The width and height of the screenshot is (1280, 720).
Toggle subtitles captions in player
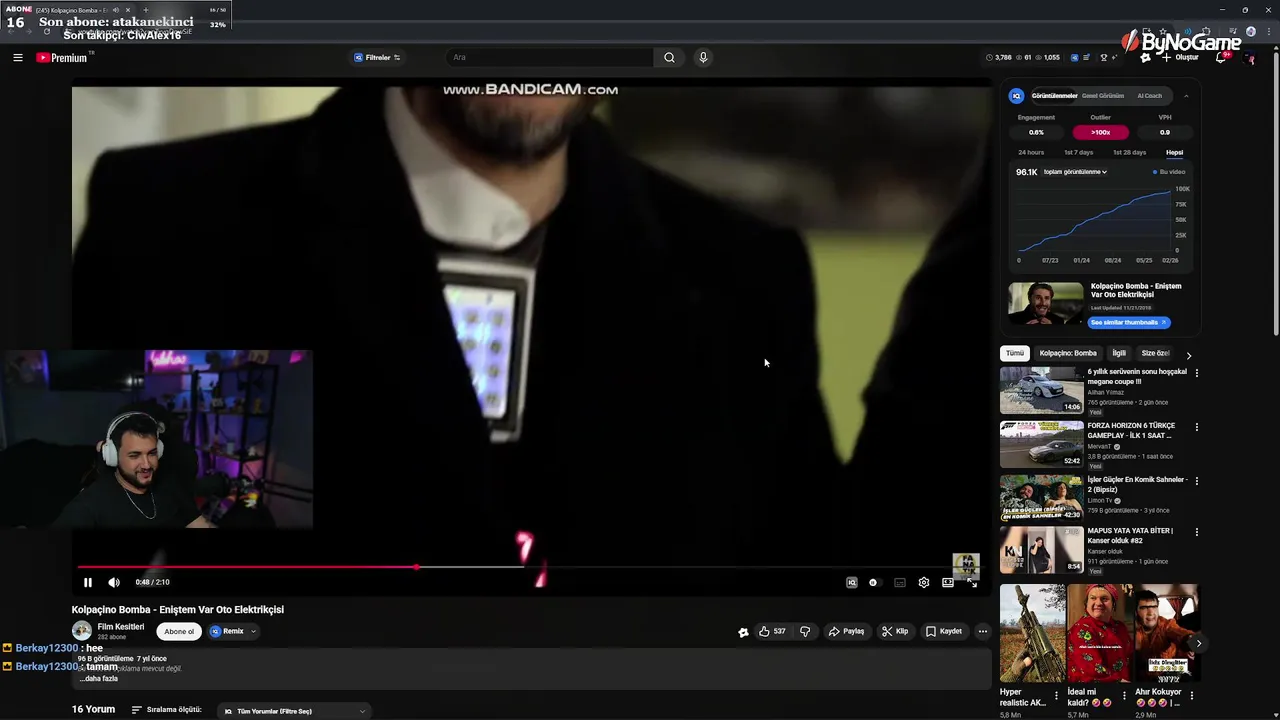(x=900, y=582)
